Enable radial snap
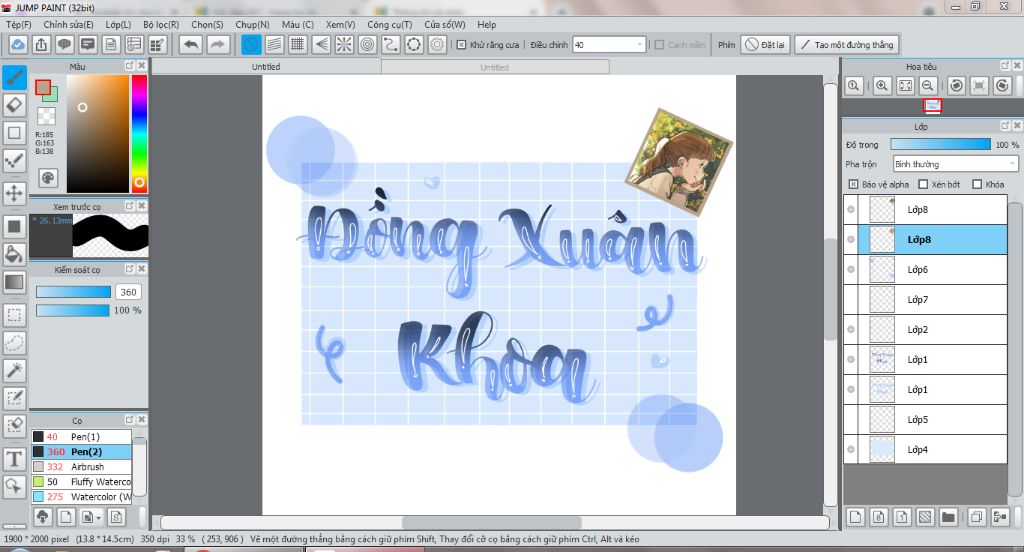The width and height of the screenshot is (1024, 552). point(344,44)
